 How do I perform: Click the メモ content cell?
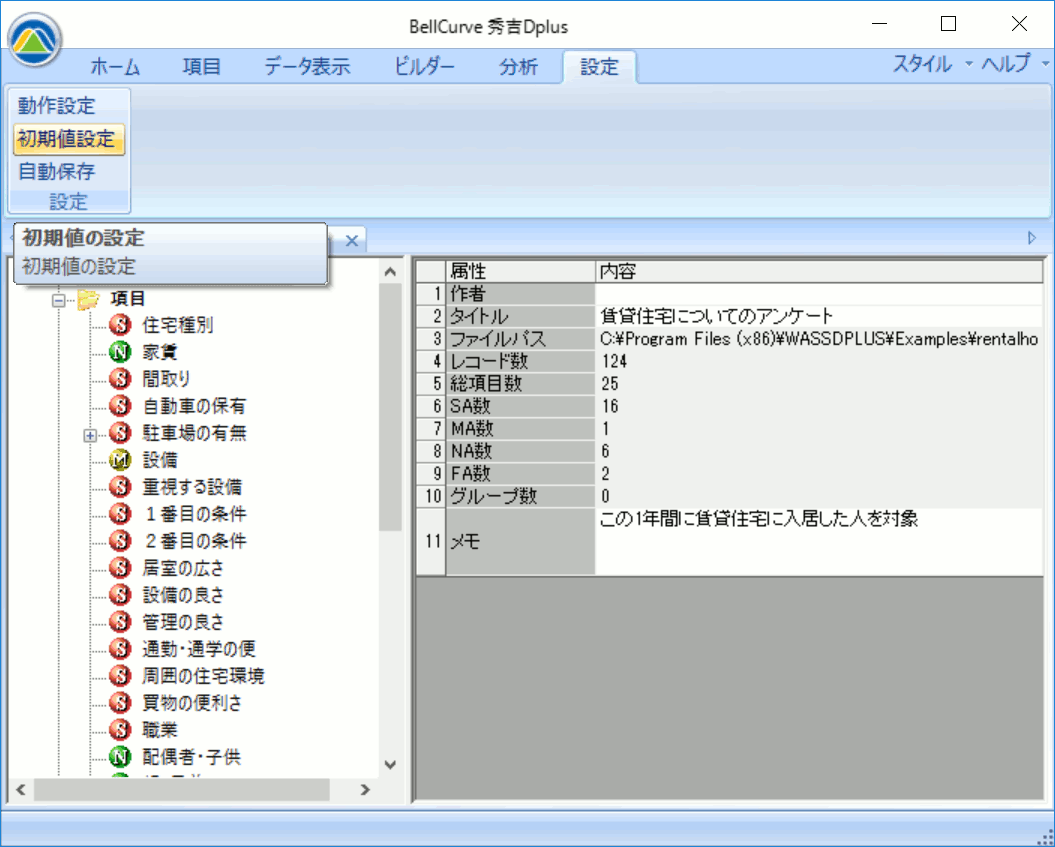(x=819, y=542)
